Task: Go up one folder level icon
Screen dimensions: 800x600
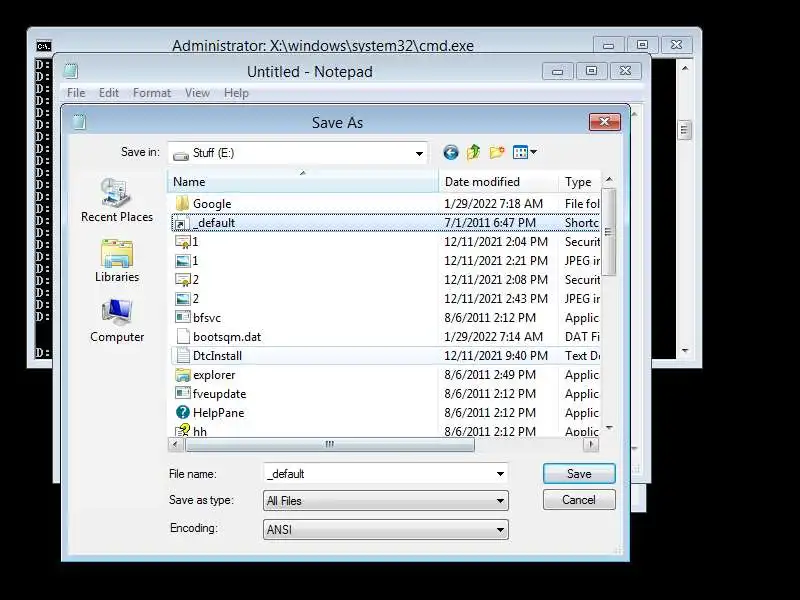Action: [x=473, y=152]
